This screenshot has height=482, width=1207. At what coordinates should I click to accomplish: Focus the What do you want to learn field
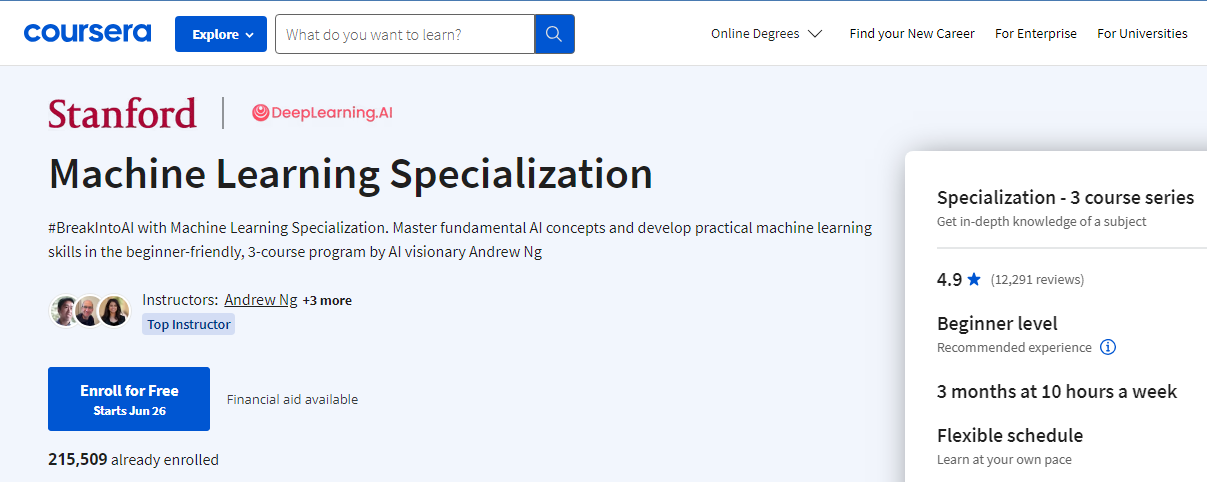pyautogui.click(x=404, y=34)
